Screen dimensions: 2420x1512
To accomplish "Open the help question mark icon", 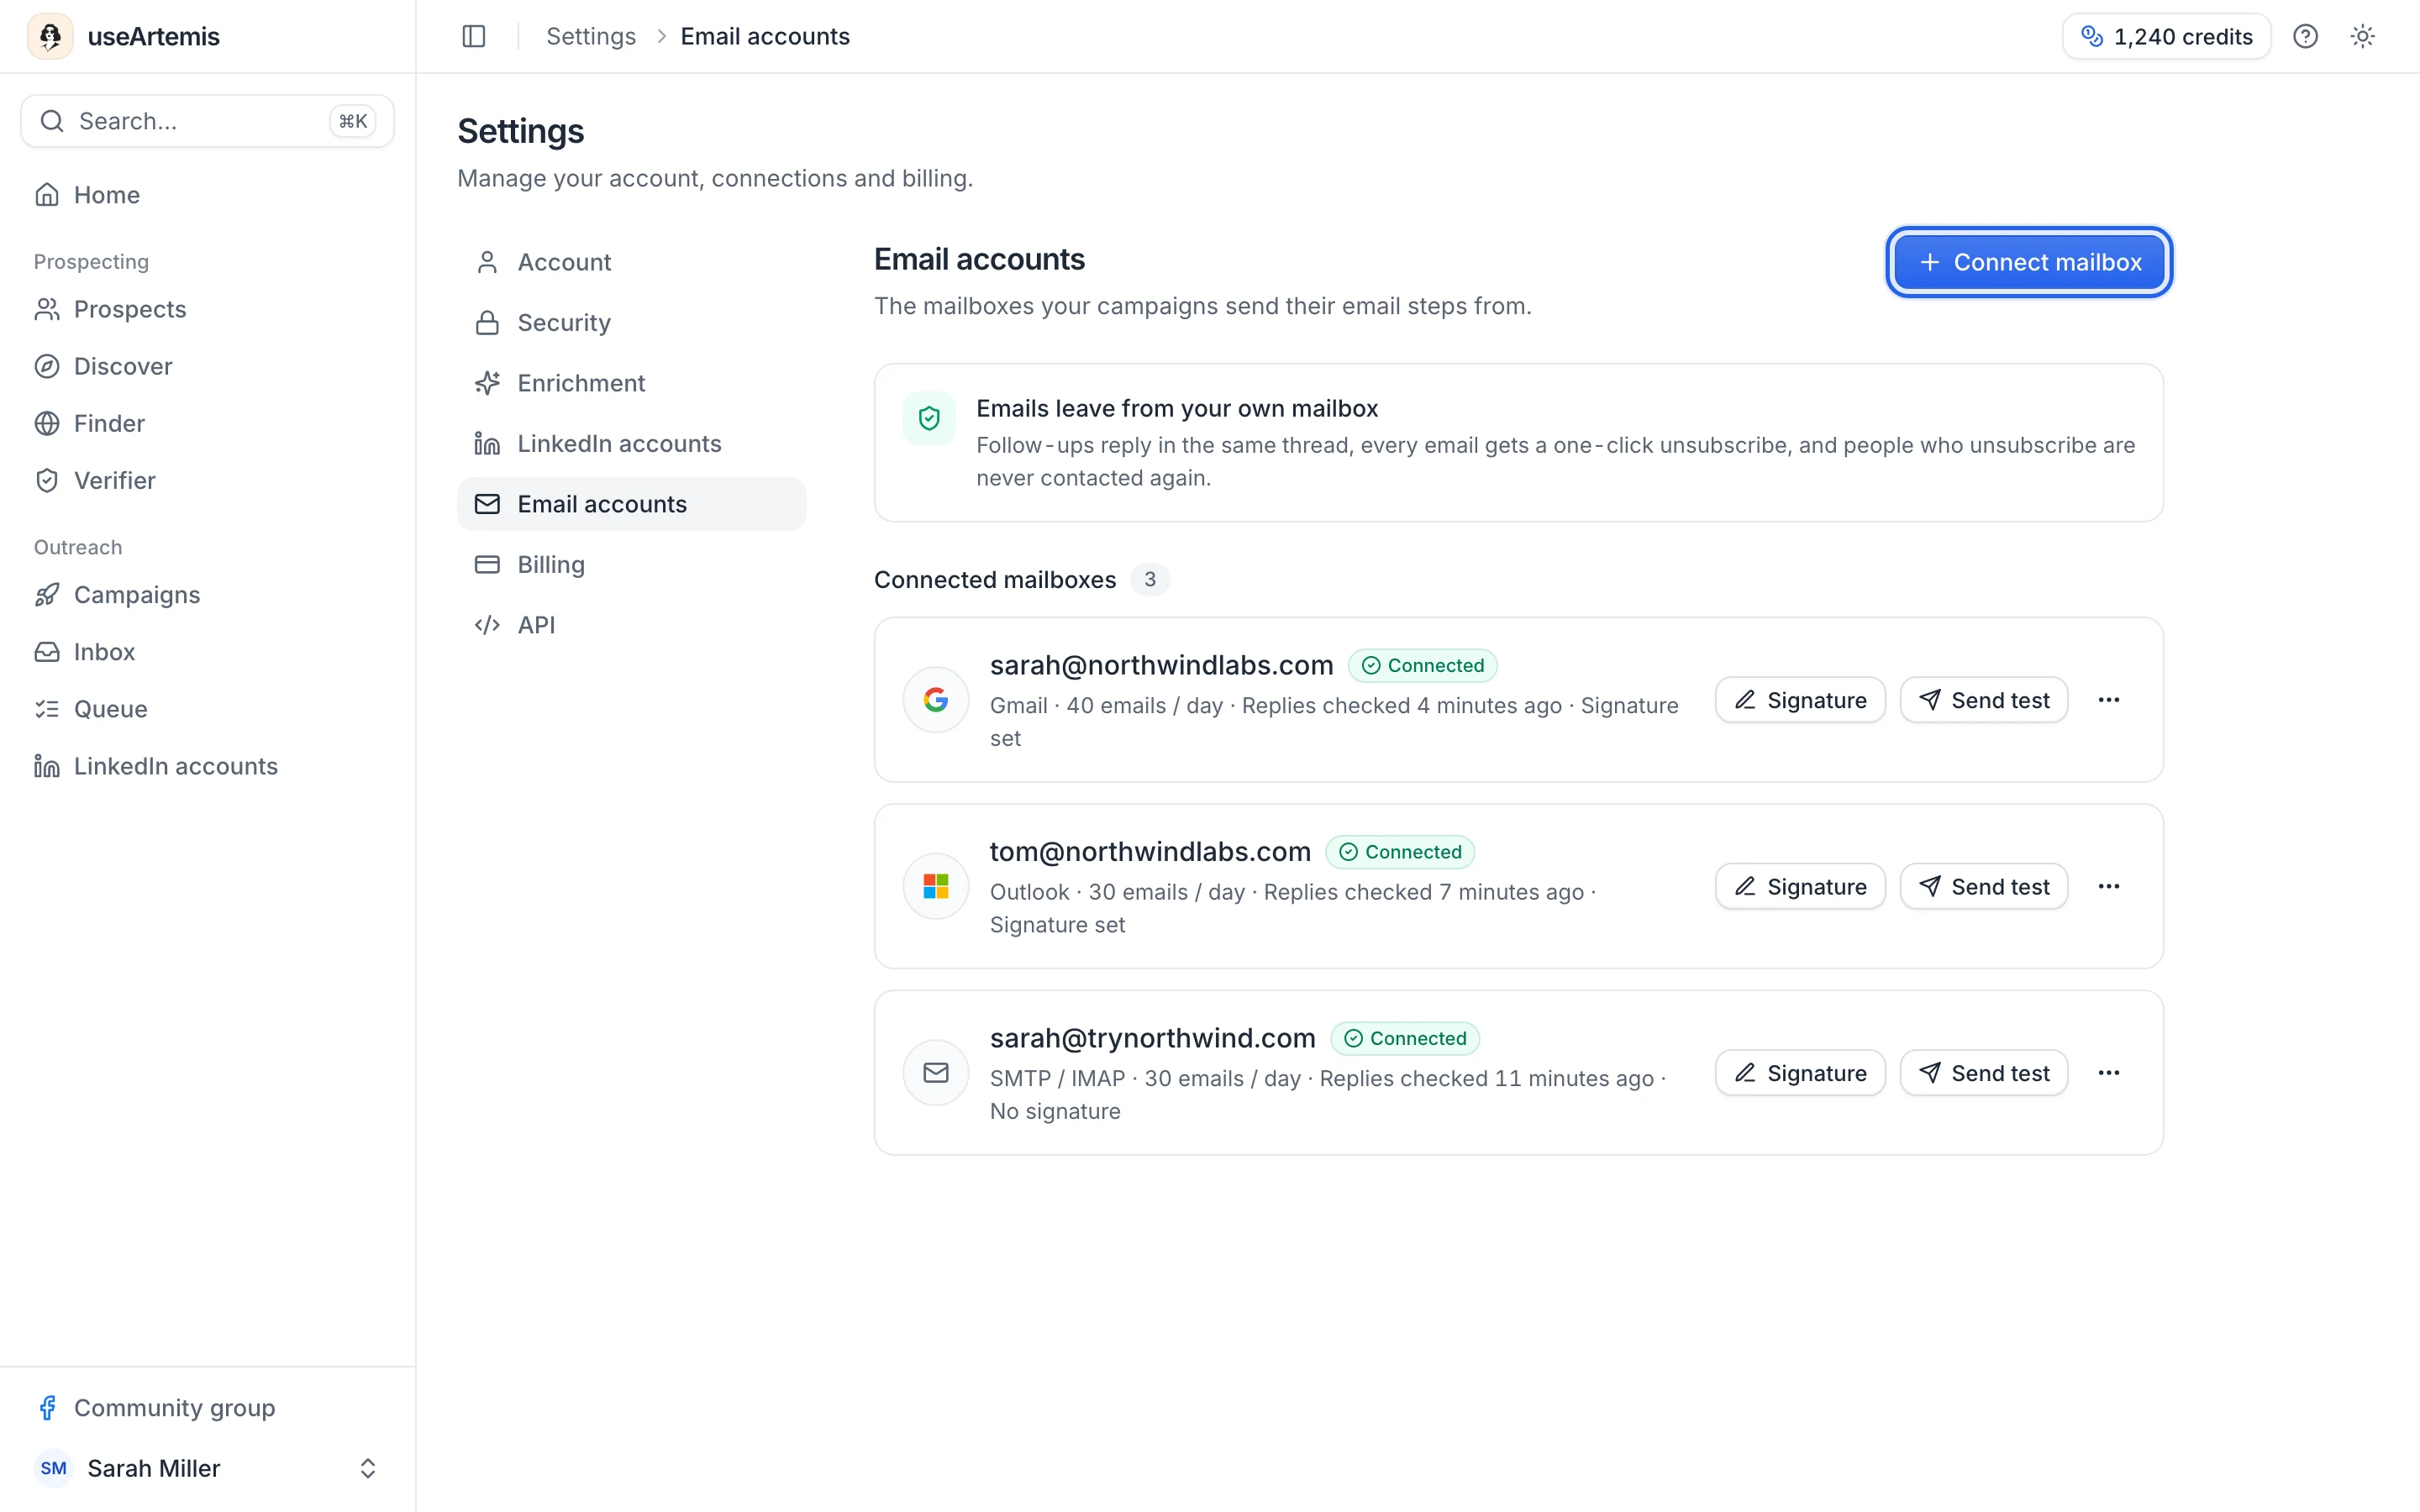I will pos(2305,36).
